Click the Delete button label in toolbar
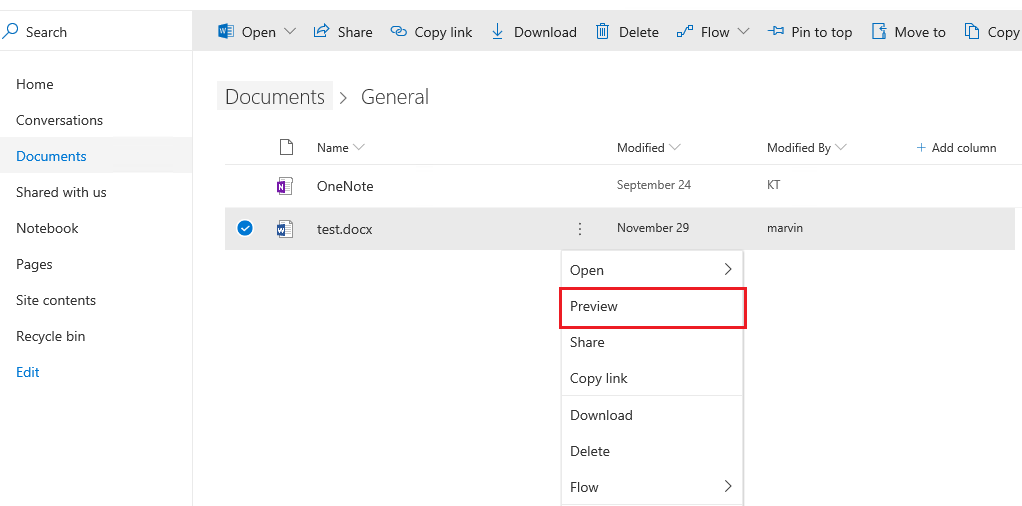Image resolution: width=1022 pixels, height=506 pixels. [639, 32]
